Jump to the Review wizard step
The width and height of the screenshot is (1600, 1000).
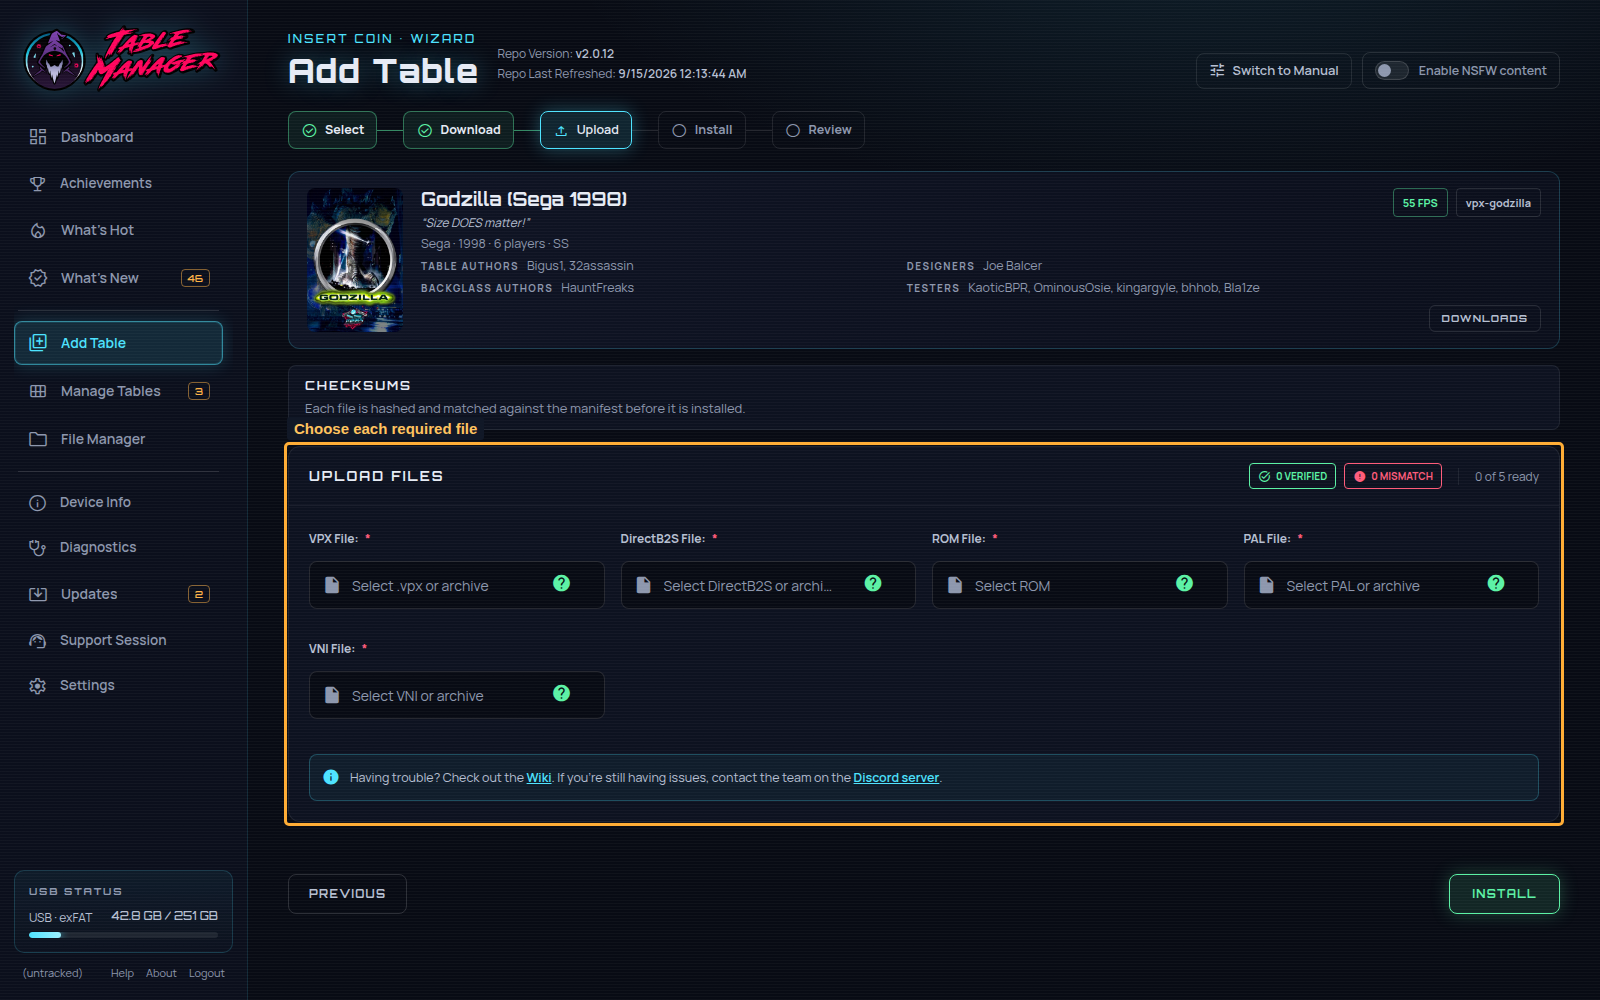[818, 130]
